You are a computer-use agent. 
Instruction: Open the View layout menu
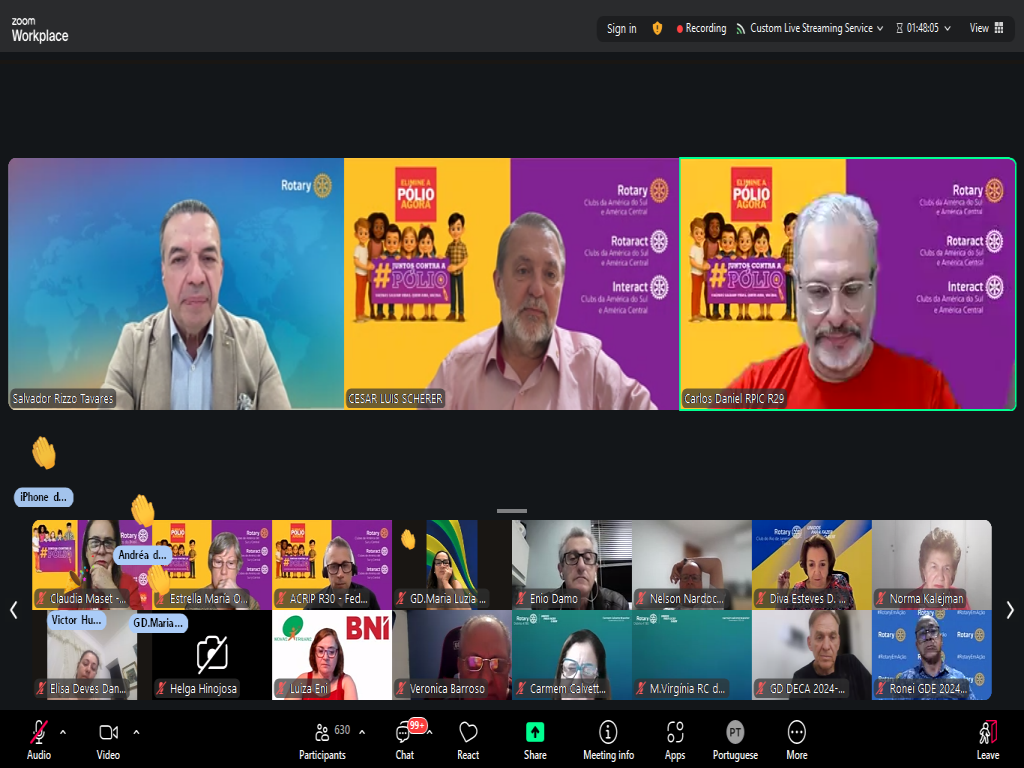pos(986,28)
